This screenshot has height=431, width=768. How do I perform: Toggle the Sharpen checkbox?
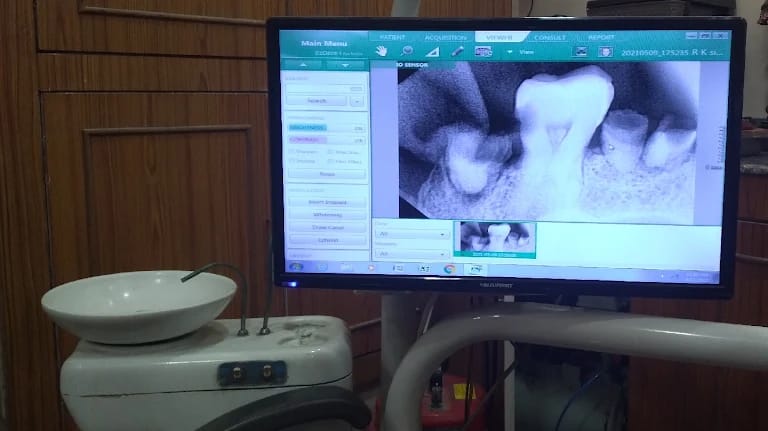[x=292, y=152]
